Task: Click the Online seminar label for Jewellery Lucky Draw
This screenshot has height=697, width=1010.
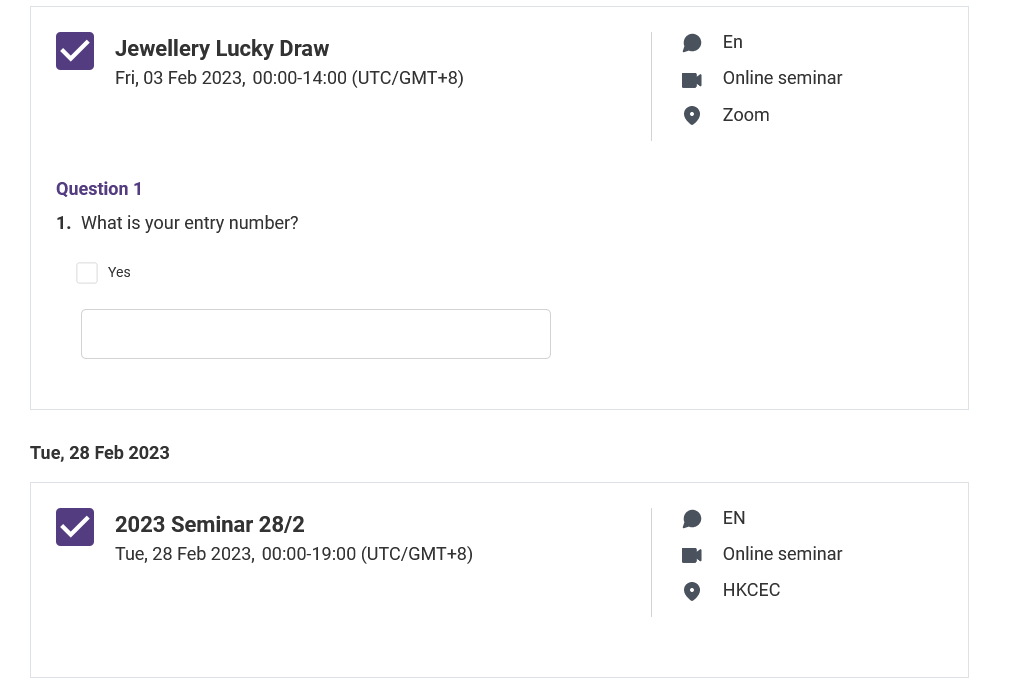Action: point(782,78)
